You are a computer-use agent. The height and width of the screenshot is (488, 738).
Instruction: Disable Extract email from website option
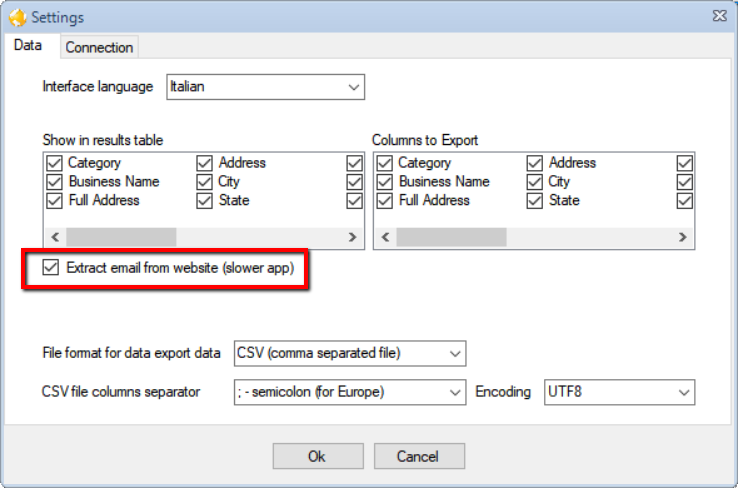pos(51,267)
